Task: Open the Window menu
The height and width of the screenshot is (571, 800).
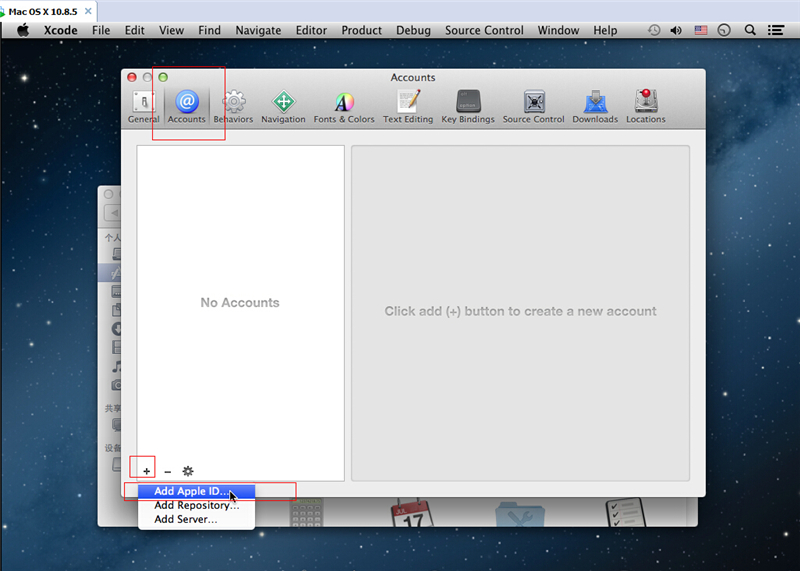Action: coord(558,30)
